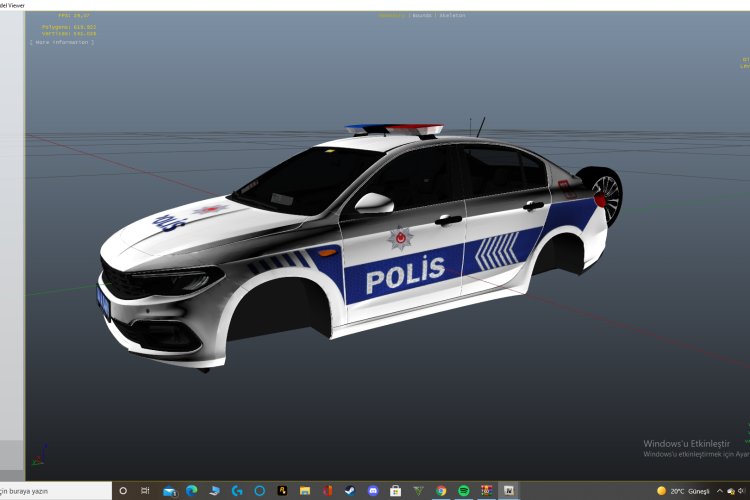750x500 pixels.
Task: Switch to the Skeleton view mode
Action: tap(452, 15)
